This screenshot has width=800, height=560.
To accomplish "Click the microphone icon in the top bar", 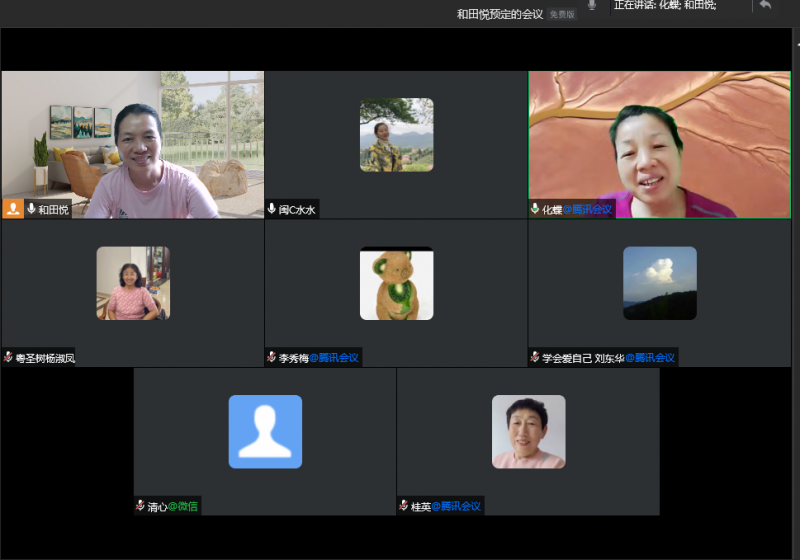I will pyautogui.click(x=592, y=5).
